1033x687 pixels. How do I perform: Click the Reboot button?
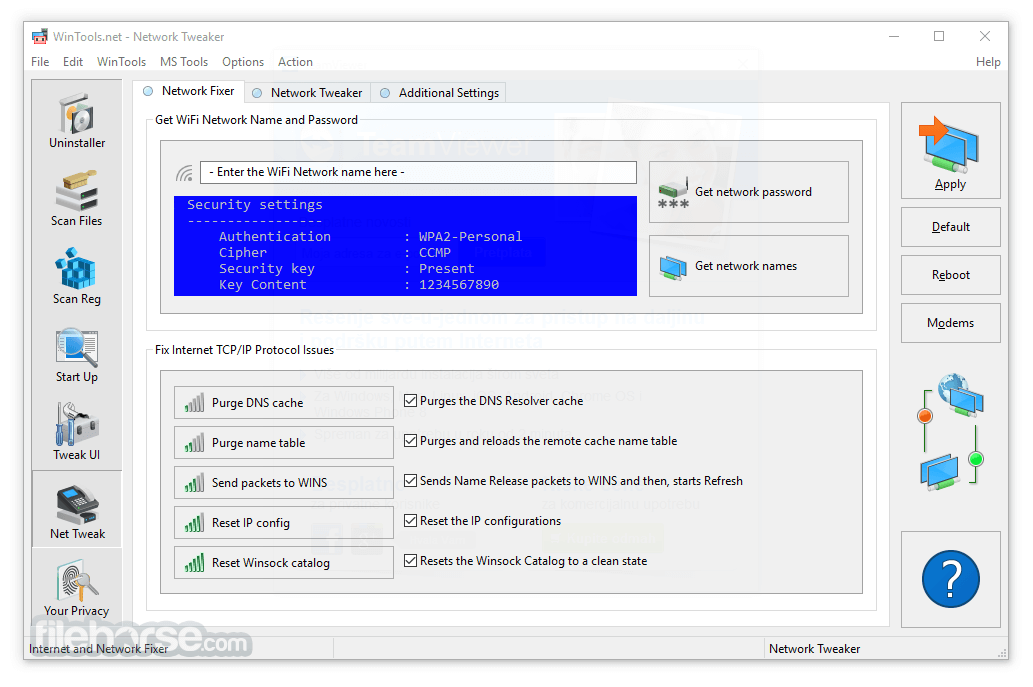951,275
